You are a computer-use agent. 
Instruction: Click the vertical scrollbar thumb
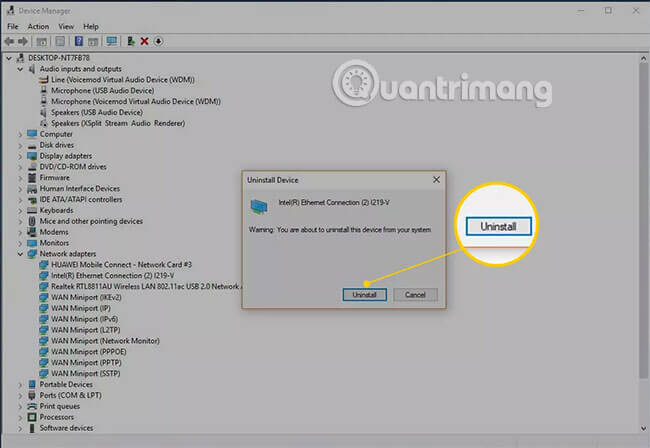pyautogui.click(x=643, y=220)
